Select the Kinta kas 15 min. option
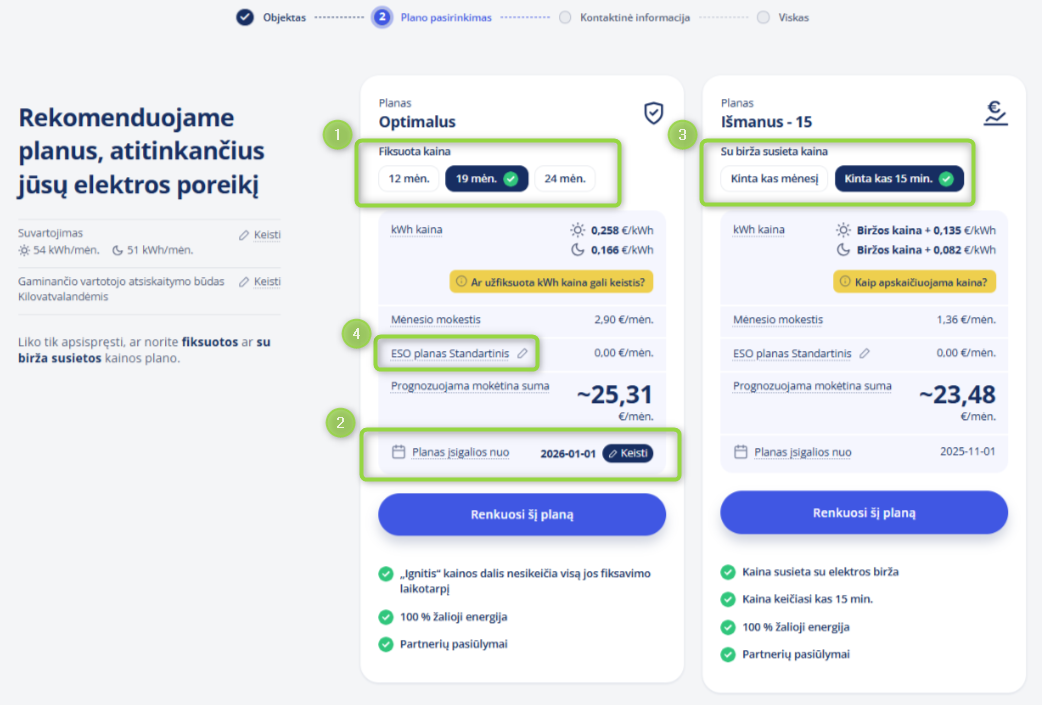Screen dimensions: 1042x705 click(899, 179)
